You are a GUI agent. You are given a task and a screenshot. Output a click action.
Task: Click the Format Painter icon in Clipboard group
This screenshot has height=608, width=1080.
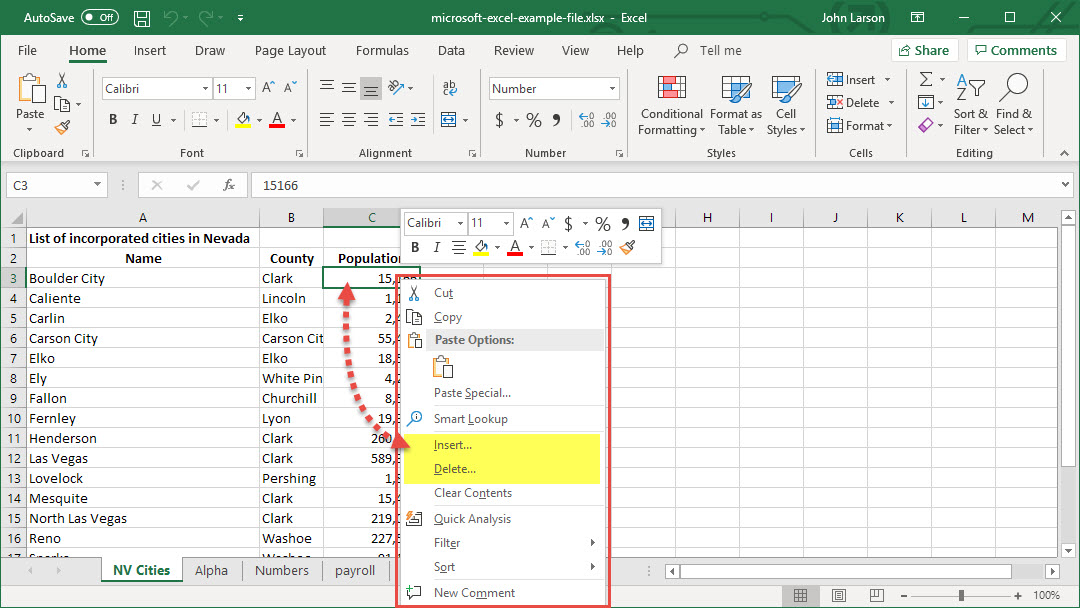63,127
